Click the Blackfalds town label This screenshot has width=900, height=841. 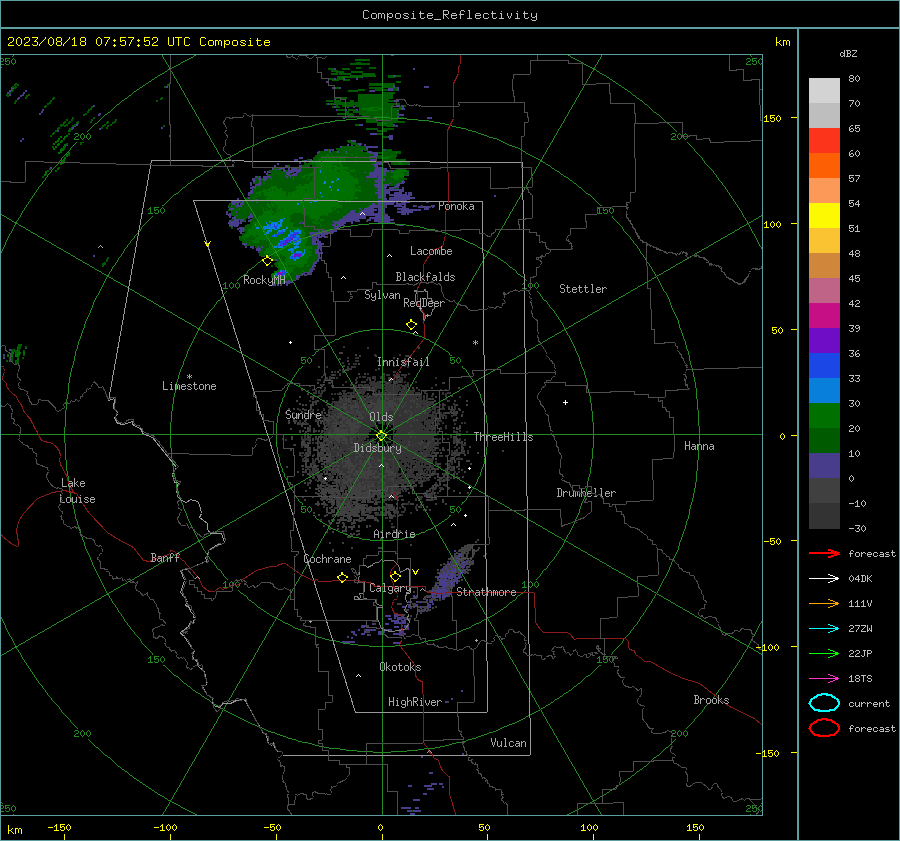point(425,277)
